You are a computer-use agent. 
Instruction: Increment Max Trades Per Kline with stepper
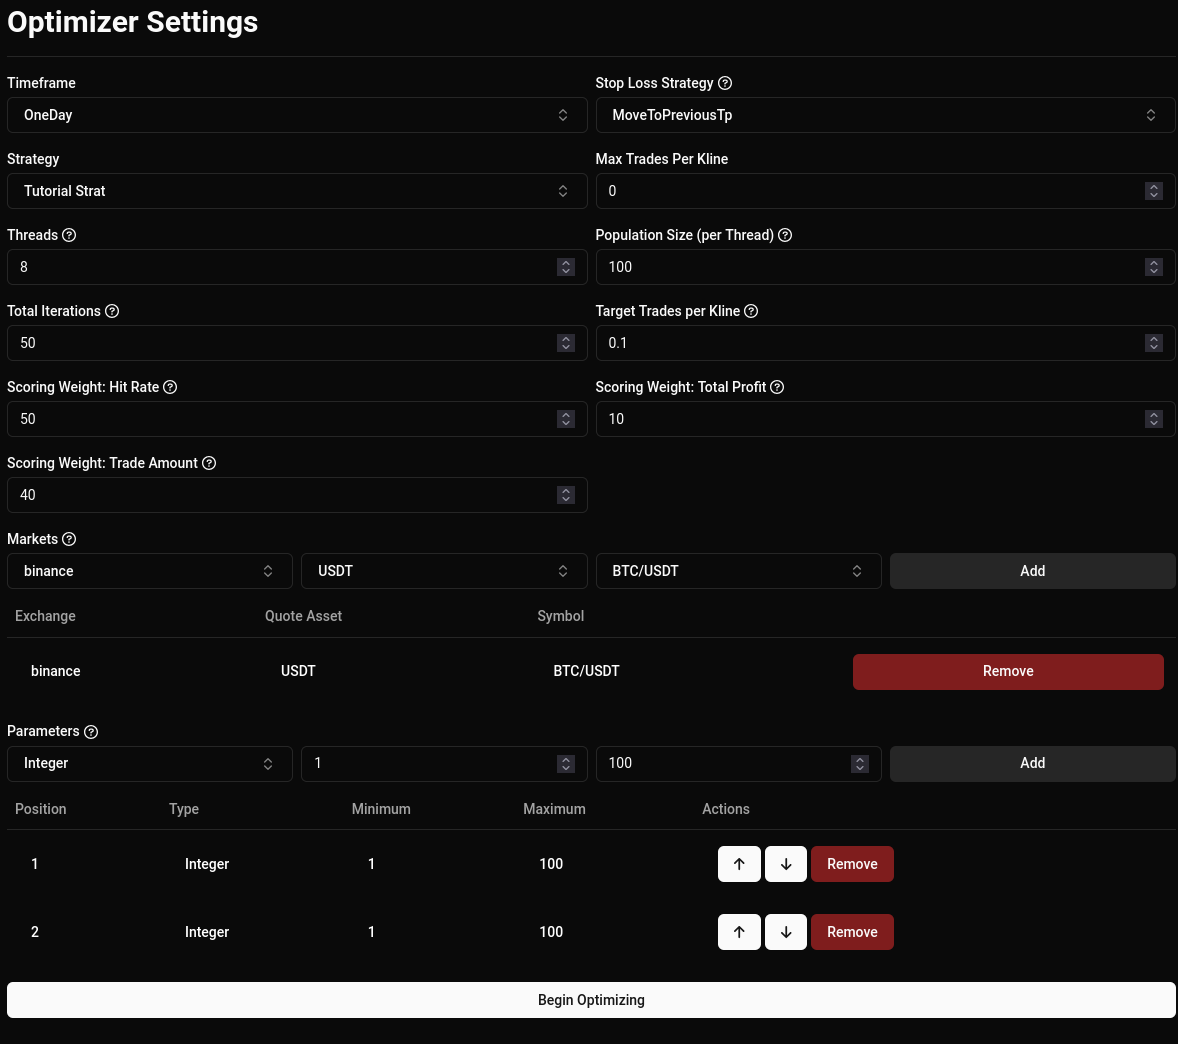[1154, 186]
